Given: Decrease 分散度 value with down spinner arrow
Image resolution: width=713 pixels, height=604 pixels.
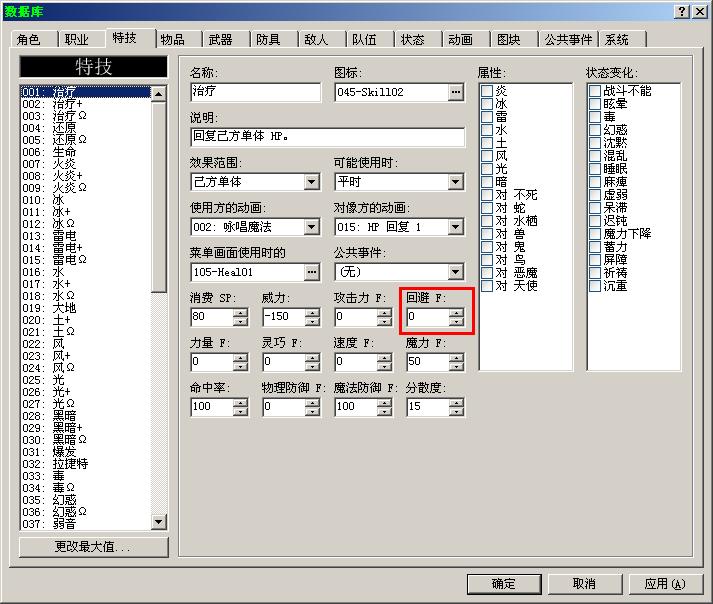Looking at the screenshot, I should click(x=456, y=411).
